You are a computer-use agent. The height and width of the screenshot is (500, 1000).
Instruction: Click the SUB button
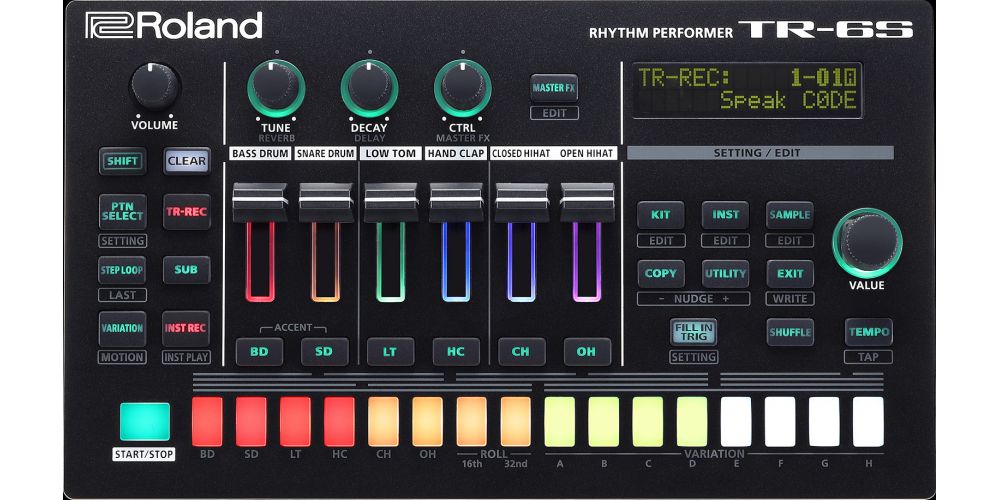(186, 270)
